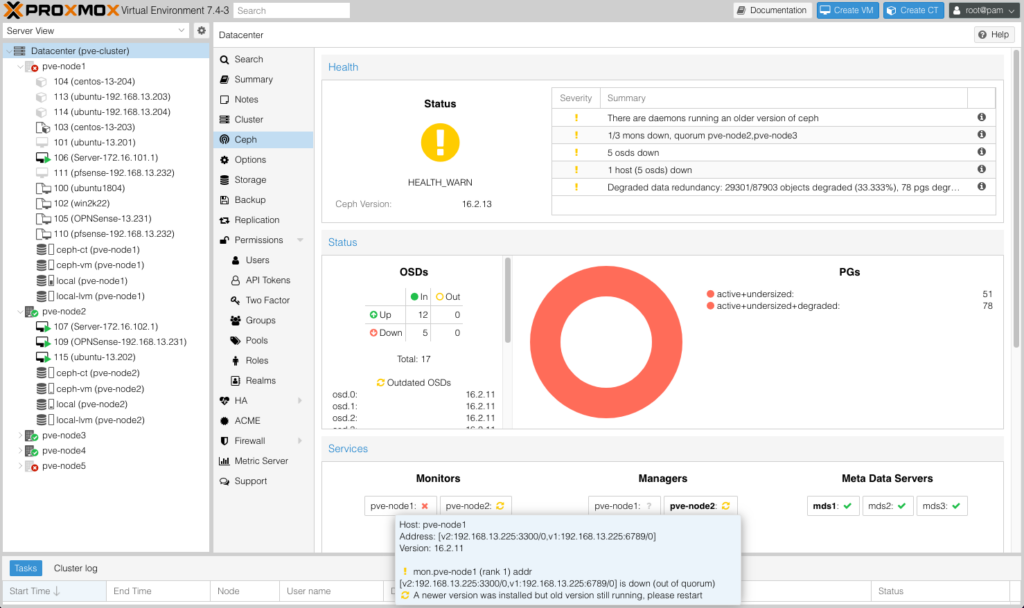Viewport: 1024px width, 608px height.
Task: Open the Storage database icon
Action: 224,180
